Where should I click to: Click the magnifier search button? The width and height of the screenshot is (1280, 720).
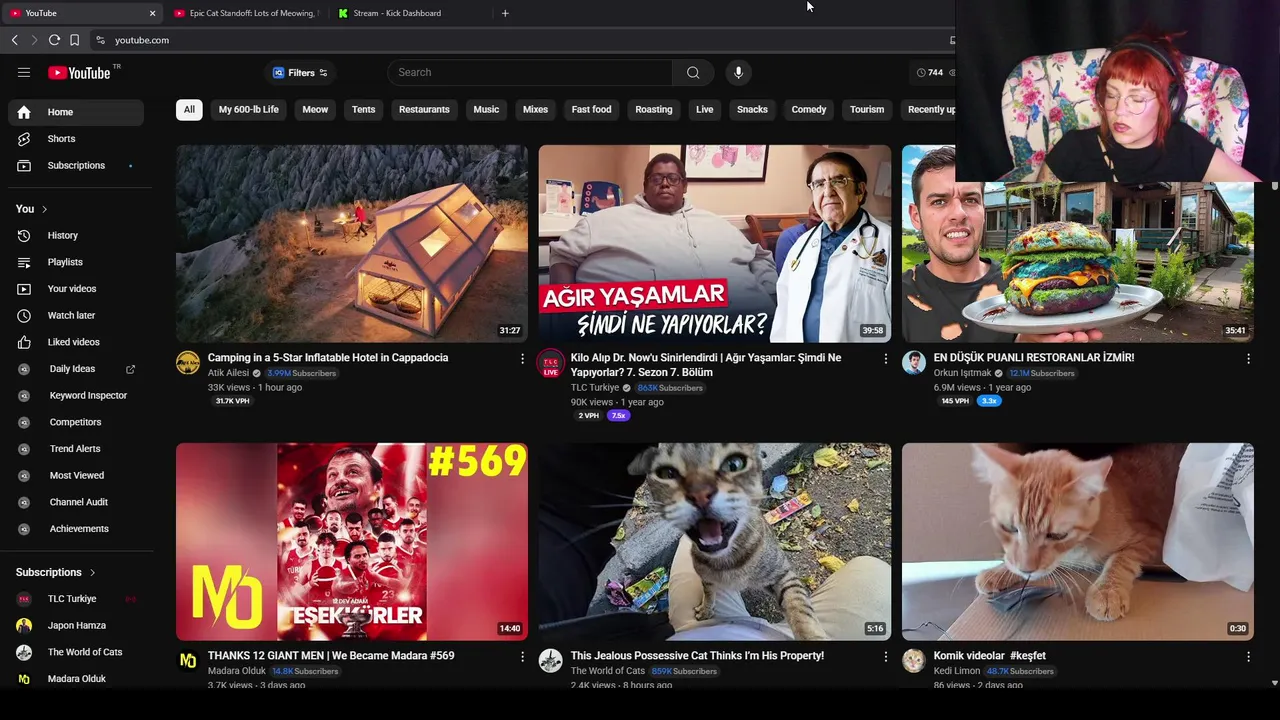pyautogui.click(x=693, y=72)
